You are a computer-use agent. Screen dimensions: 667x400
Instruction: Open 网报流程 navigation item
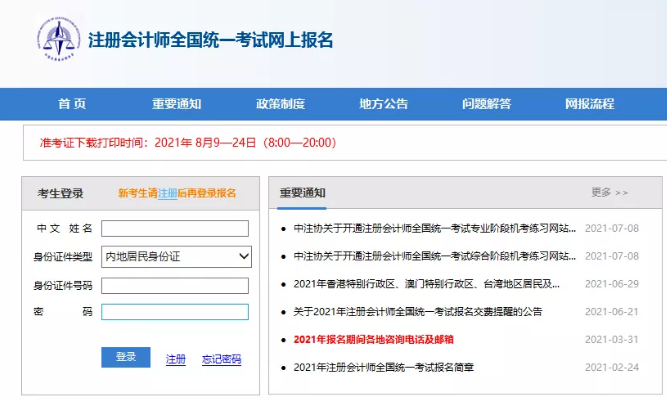pos(590,104)
